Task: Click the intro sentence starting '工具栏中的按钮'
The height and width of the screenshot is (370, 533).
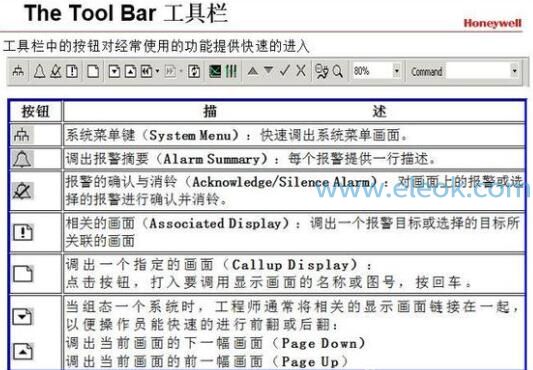Action: coord(156,46)
